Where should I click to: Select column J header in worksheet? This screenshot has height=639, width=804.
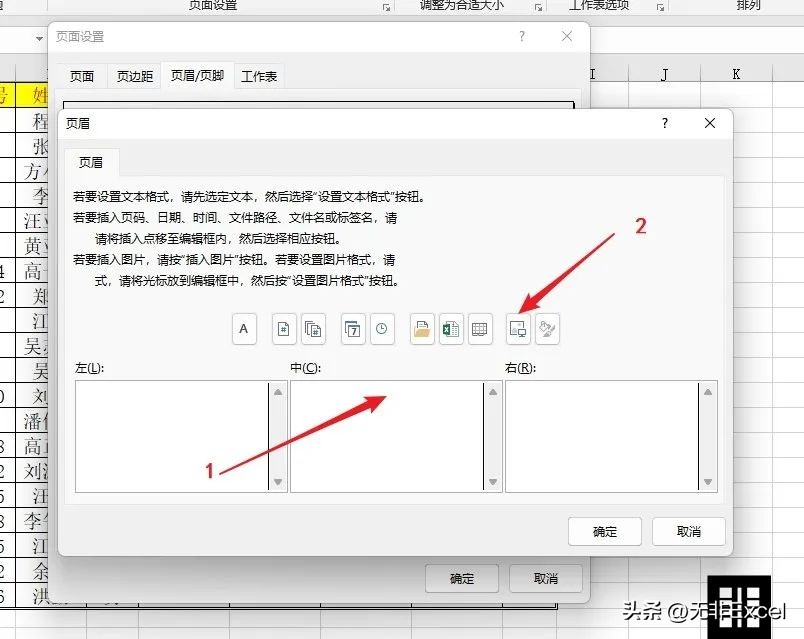[664, 74]
